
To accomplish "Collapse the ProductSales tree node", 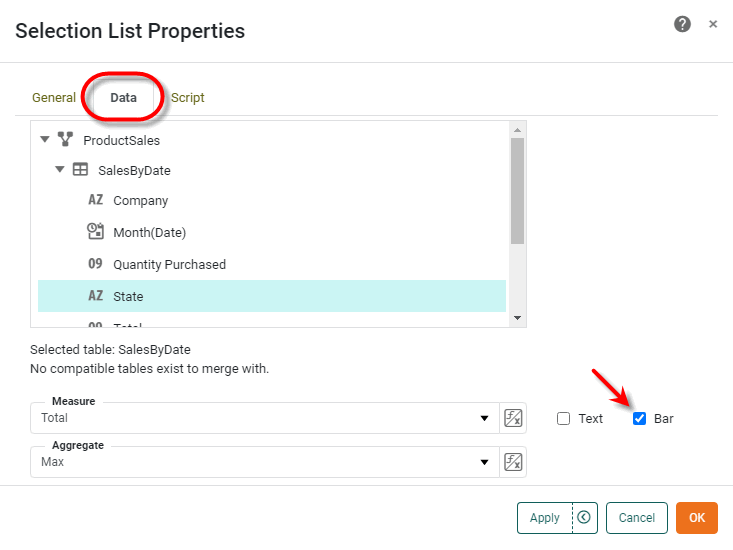I will (45, 140).
